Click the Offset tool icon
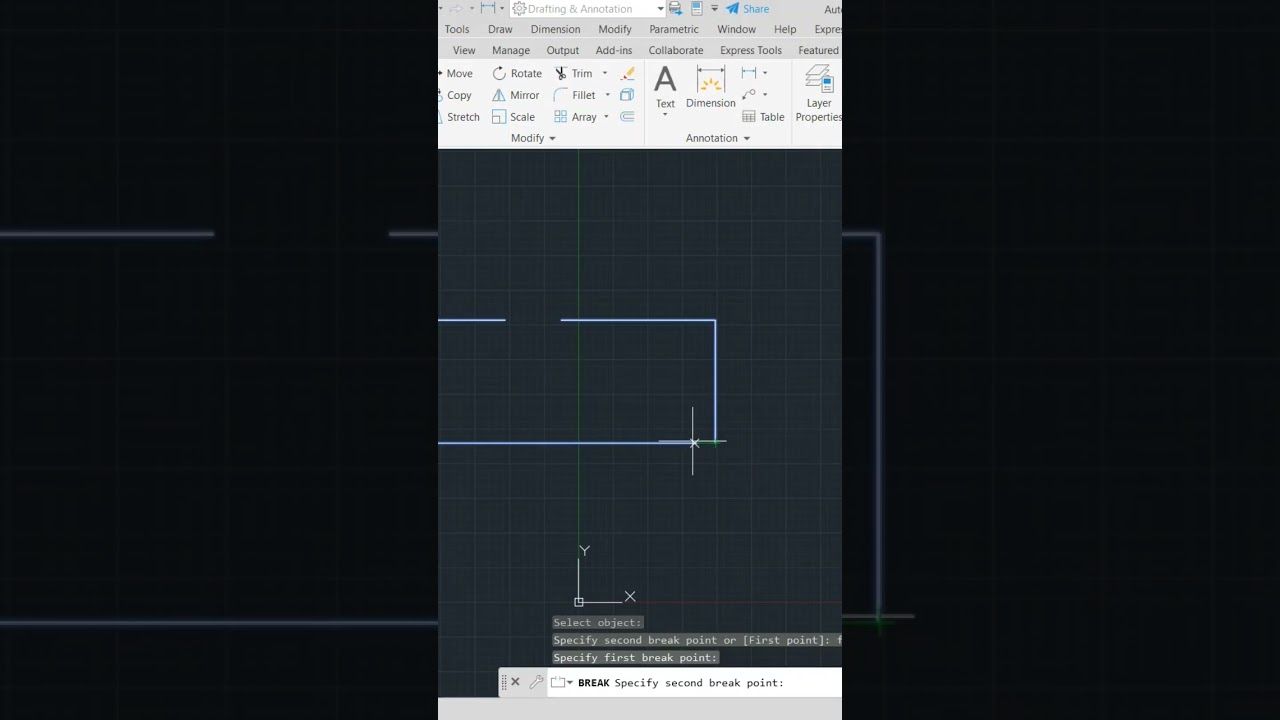 (x=627, y=117)
